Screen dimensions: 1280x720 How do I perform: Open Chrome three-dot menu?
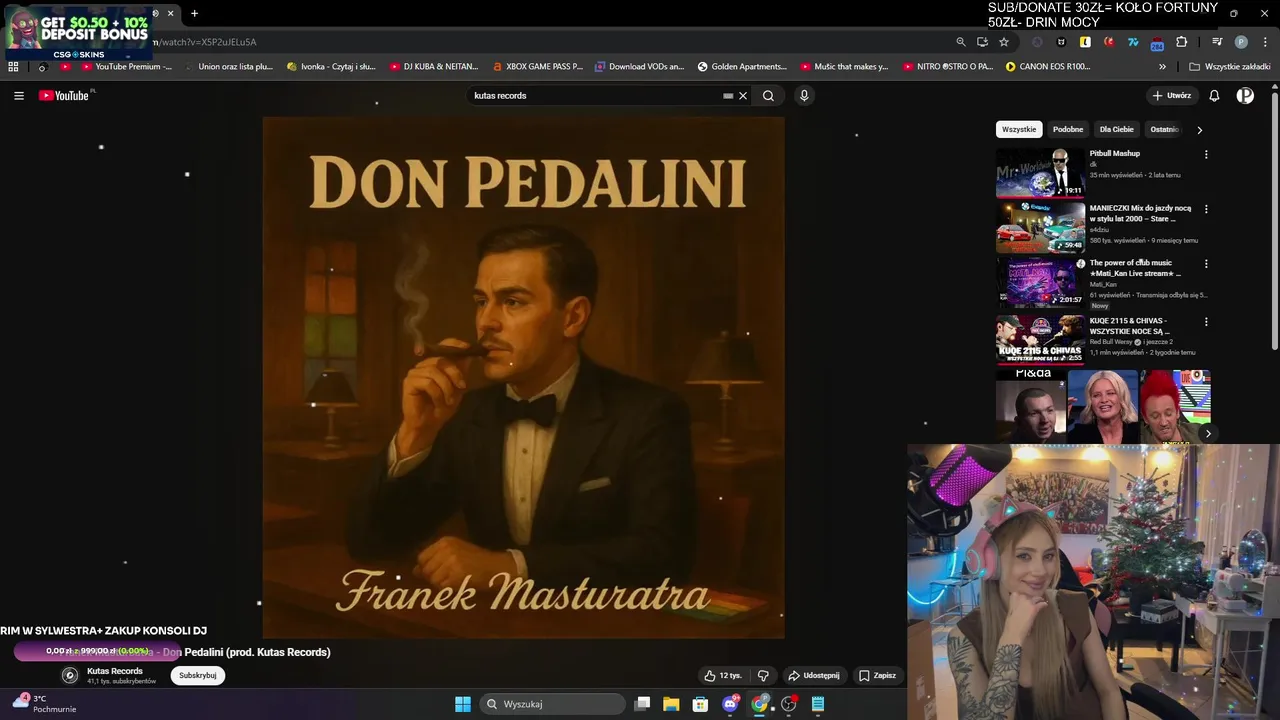tap(1263, 42)
